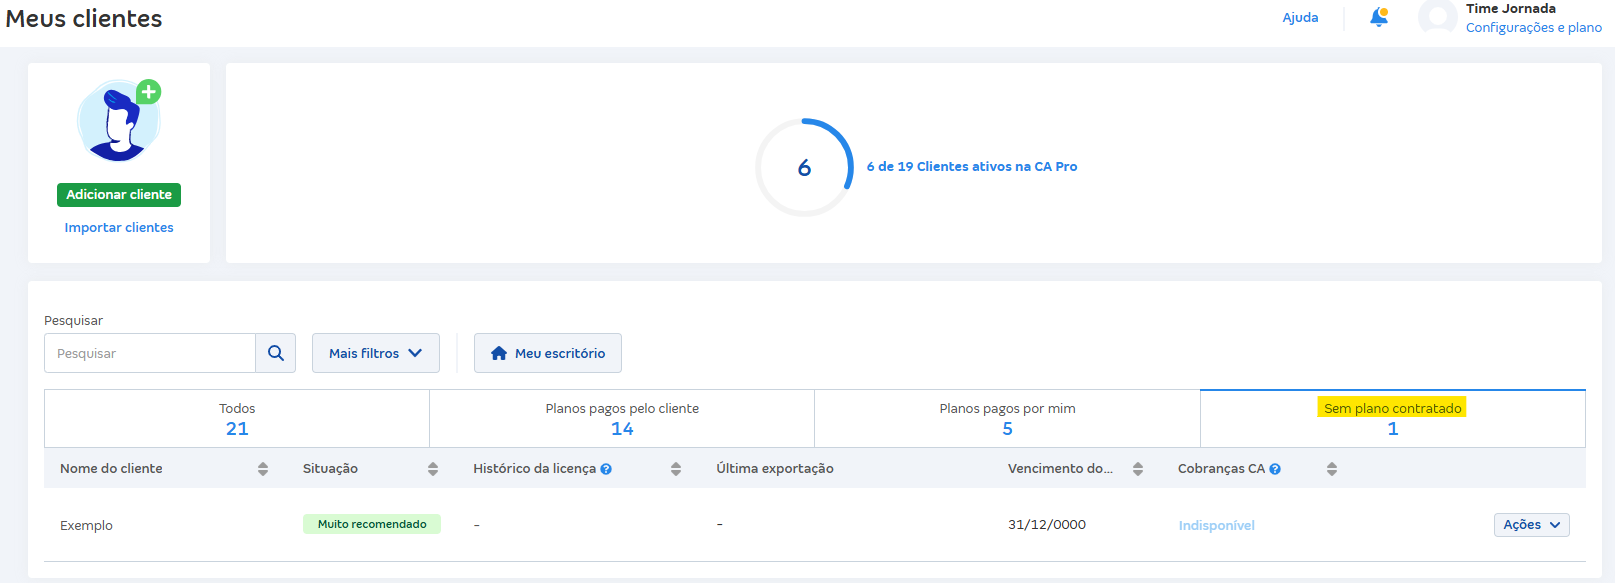Viewport: 1615px width, 583px height.
Task: Click the Meus clientes page title
Action: coord(84,19)
